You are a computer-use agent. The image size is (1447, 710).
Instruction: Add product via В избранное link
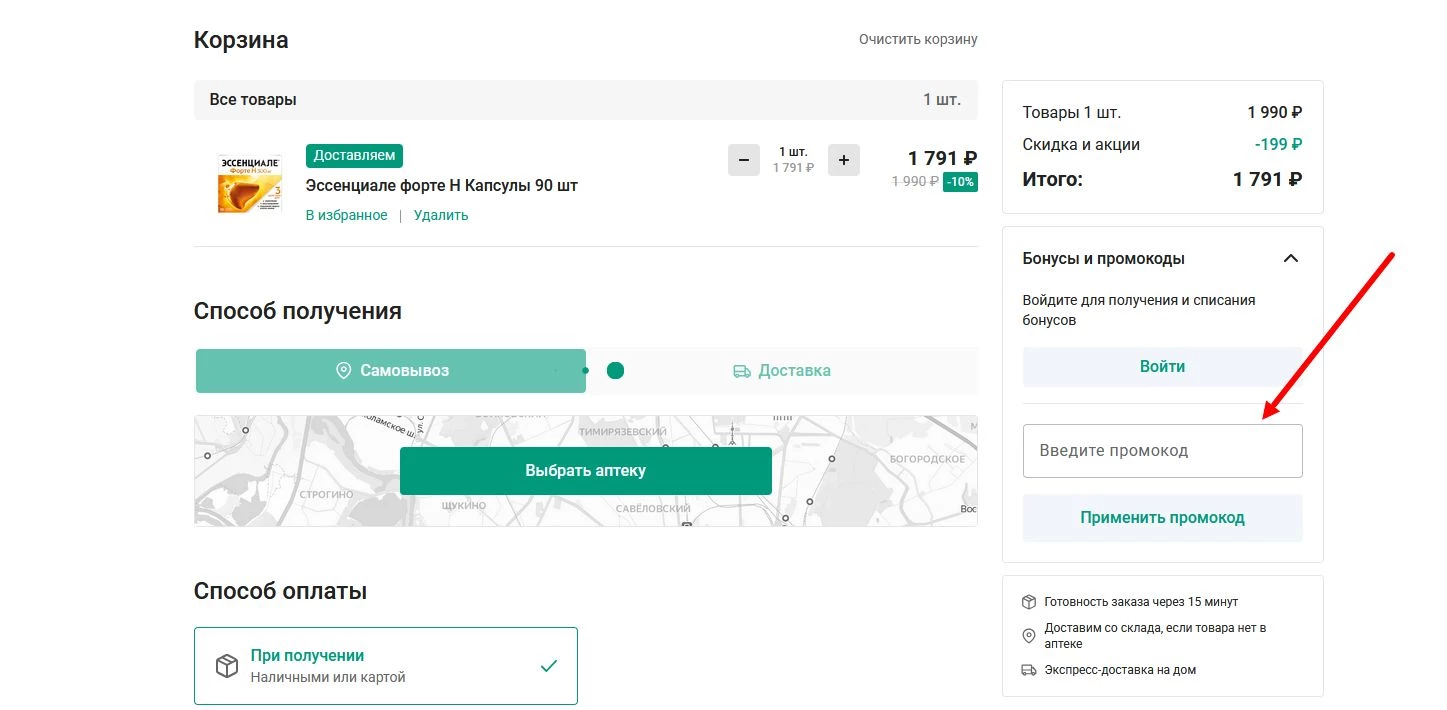(346, 215)
